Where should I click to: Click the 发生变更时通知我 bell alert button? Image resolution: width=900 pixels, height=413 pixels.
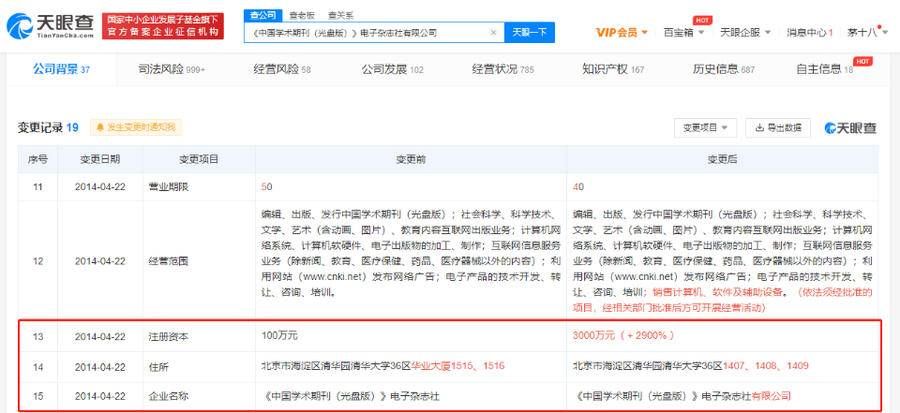click(135, 127)
